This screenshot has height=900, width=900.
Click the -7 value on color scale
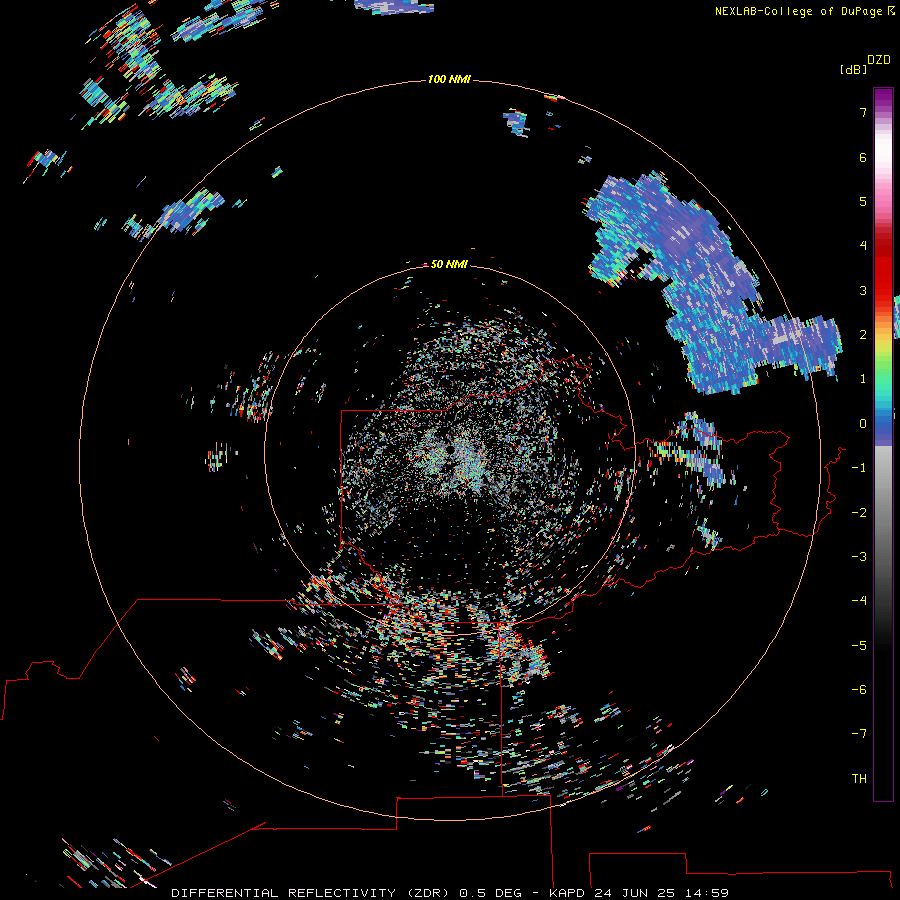tap(859, 734)
